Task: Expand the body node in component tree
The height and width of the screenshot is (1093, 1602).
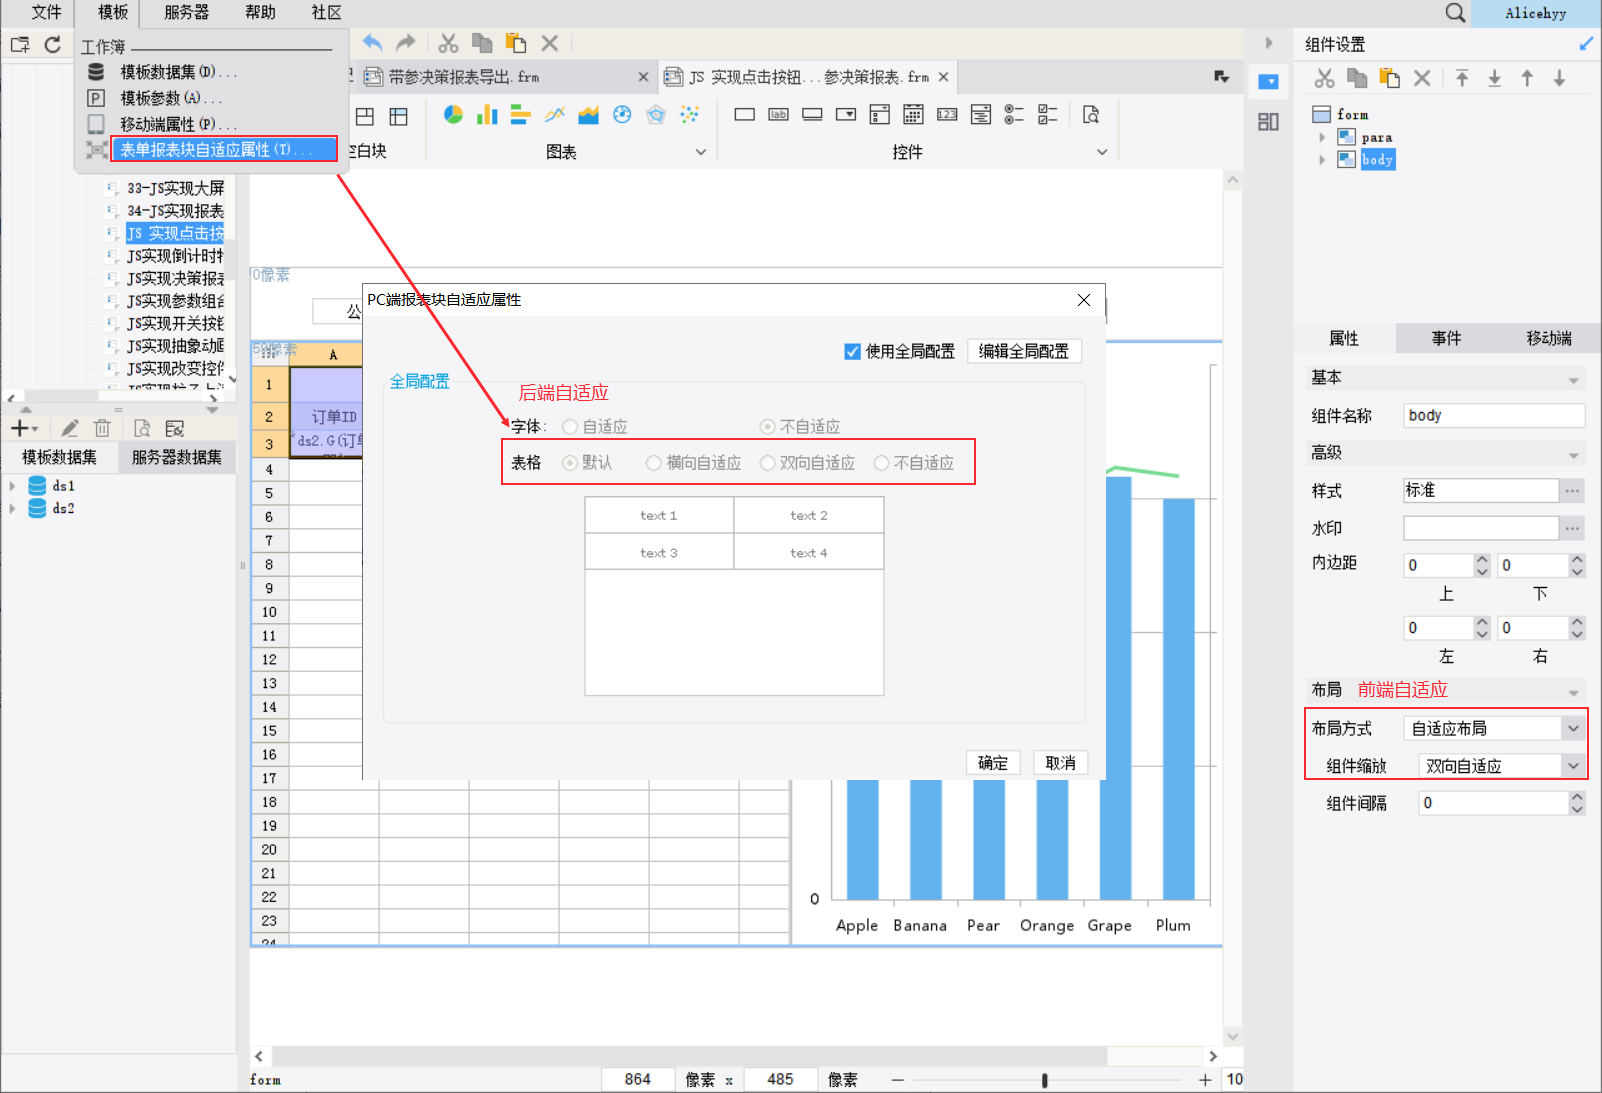Action: coord(1322,160)
